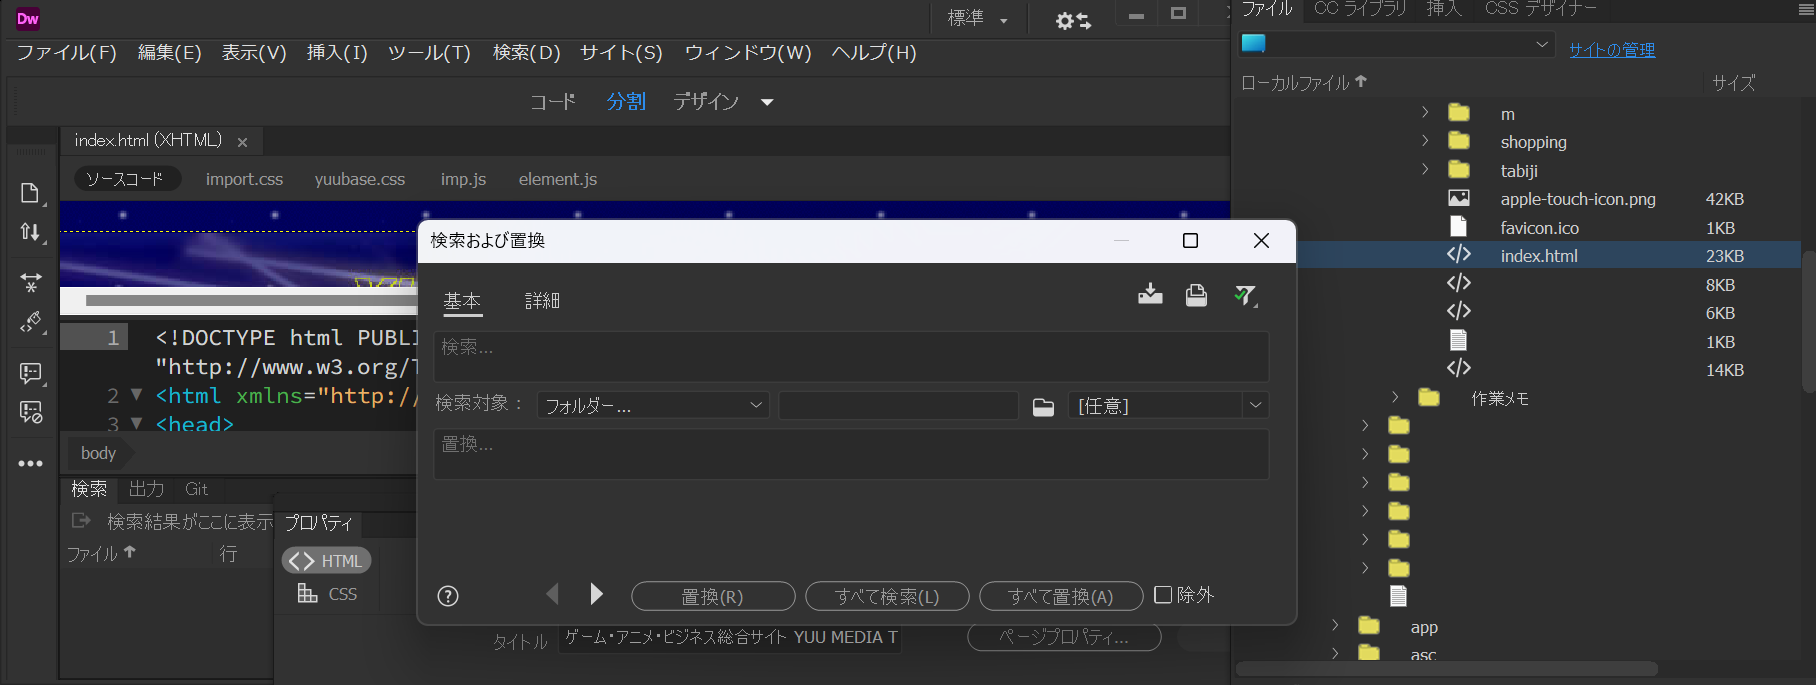Expand the app folder
Viewport: 1816px width, 685px height.
pyautogui.click(x=1335, y=626)
